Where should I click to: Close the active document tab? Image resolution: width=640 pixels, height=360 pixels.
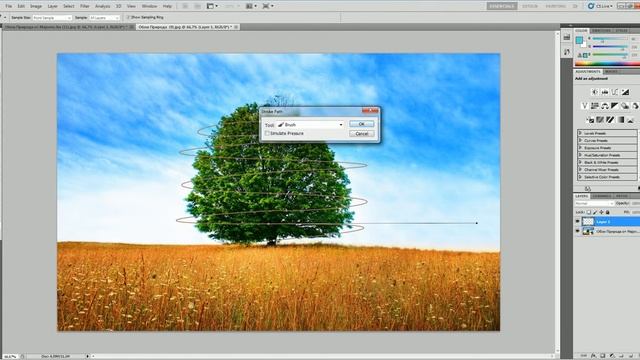coord(236,27)
